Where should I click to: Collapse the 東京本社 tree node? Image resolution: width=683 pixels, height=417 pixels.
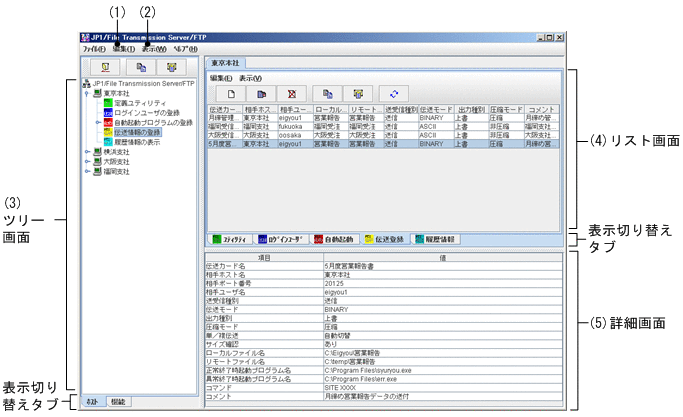coord(87,94)
